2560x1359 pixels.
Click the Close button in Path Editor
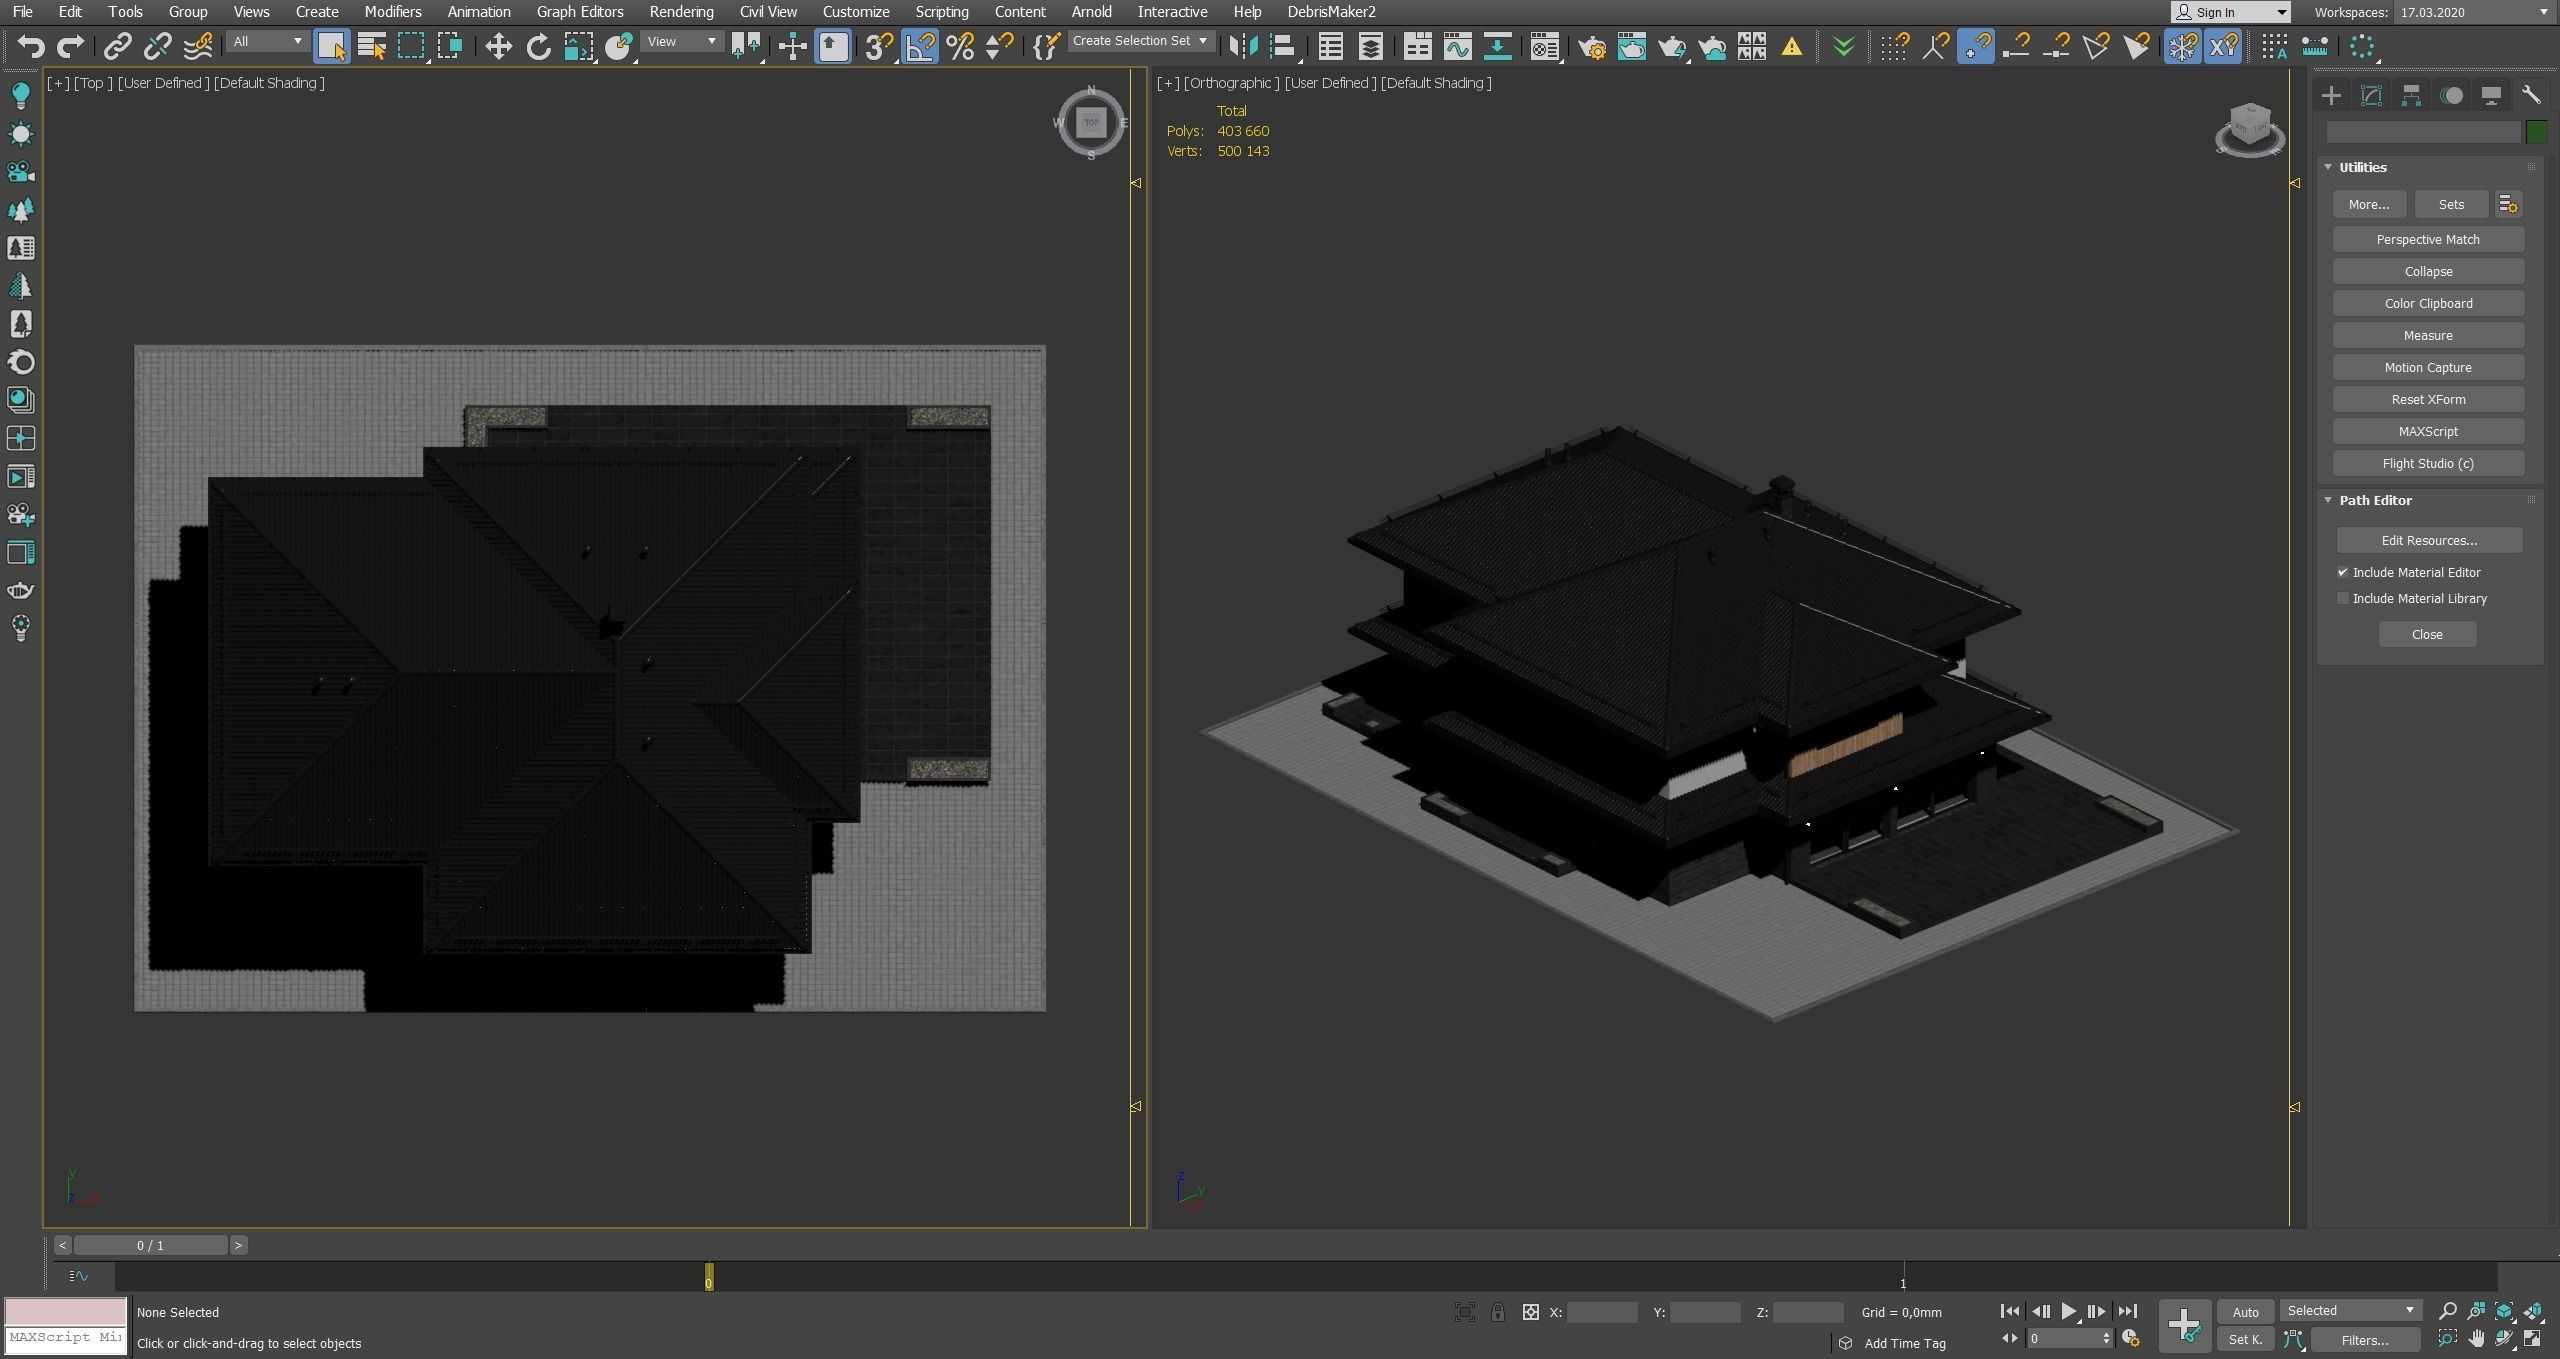pyautogui.click(x=2427, y=634)
